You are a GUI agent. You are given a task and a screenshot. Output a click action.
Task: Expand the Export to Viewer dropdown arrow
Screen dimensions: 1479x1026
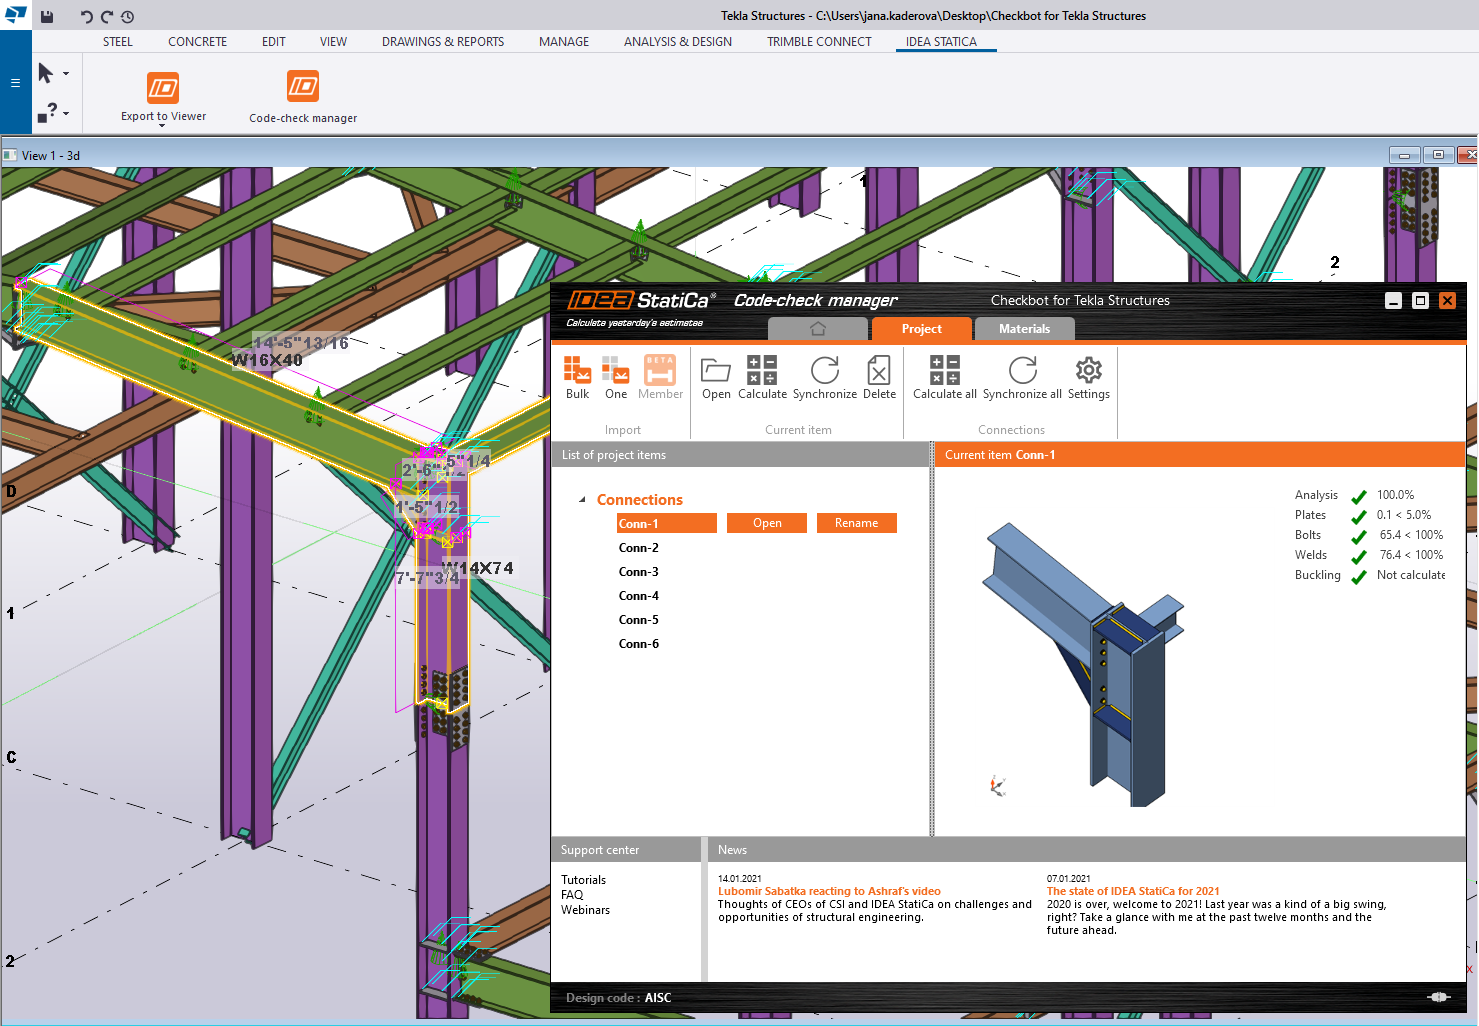[x=162, y=126]
